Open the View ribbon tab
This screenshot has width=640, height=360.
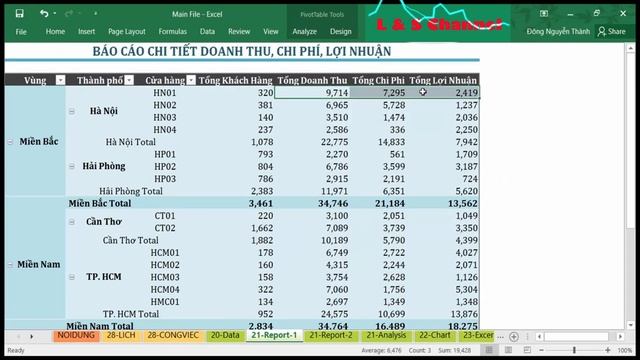coord(270,31)
